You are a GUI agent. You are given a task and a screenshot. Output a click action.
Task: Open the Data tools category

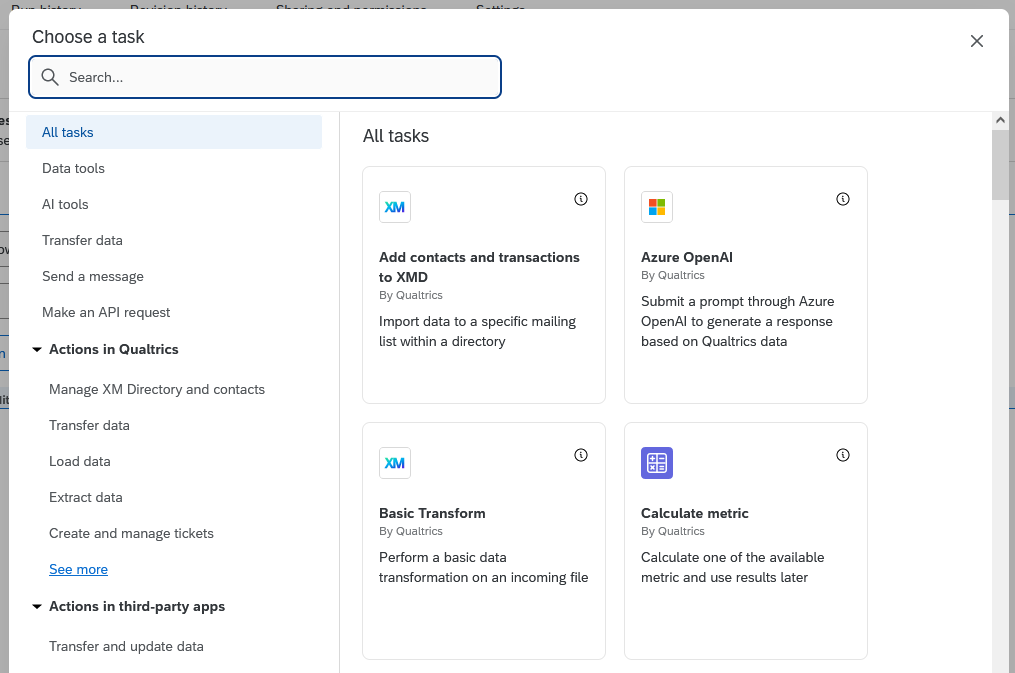[73, 168]
